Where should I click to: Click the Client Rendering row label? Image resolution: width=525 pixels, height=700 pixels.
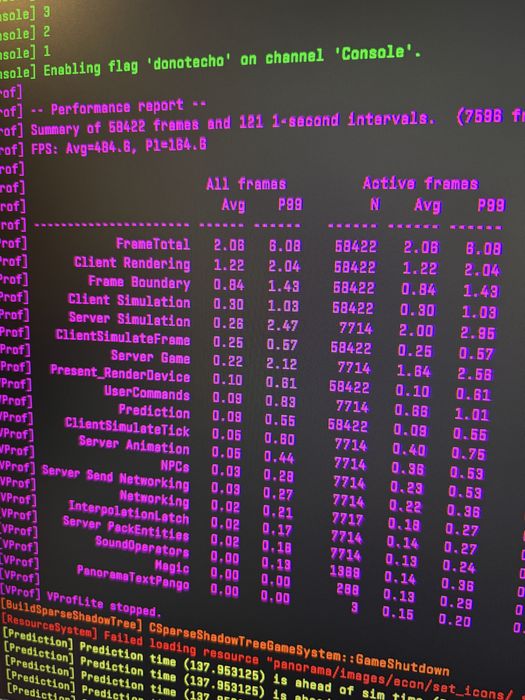(132, 263)
